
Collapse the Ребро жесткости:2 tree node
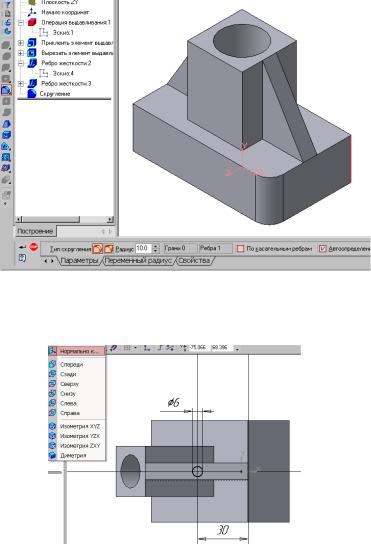point(21,63)
